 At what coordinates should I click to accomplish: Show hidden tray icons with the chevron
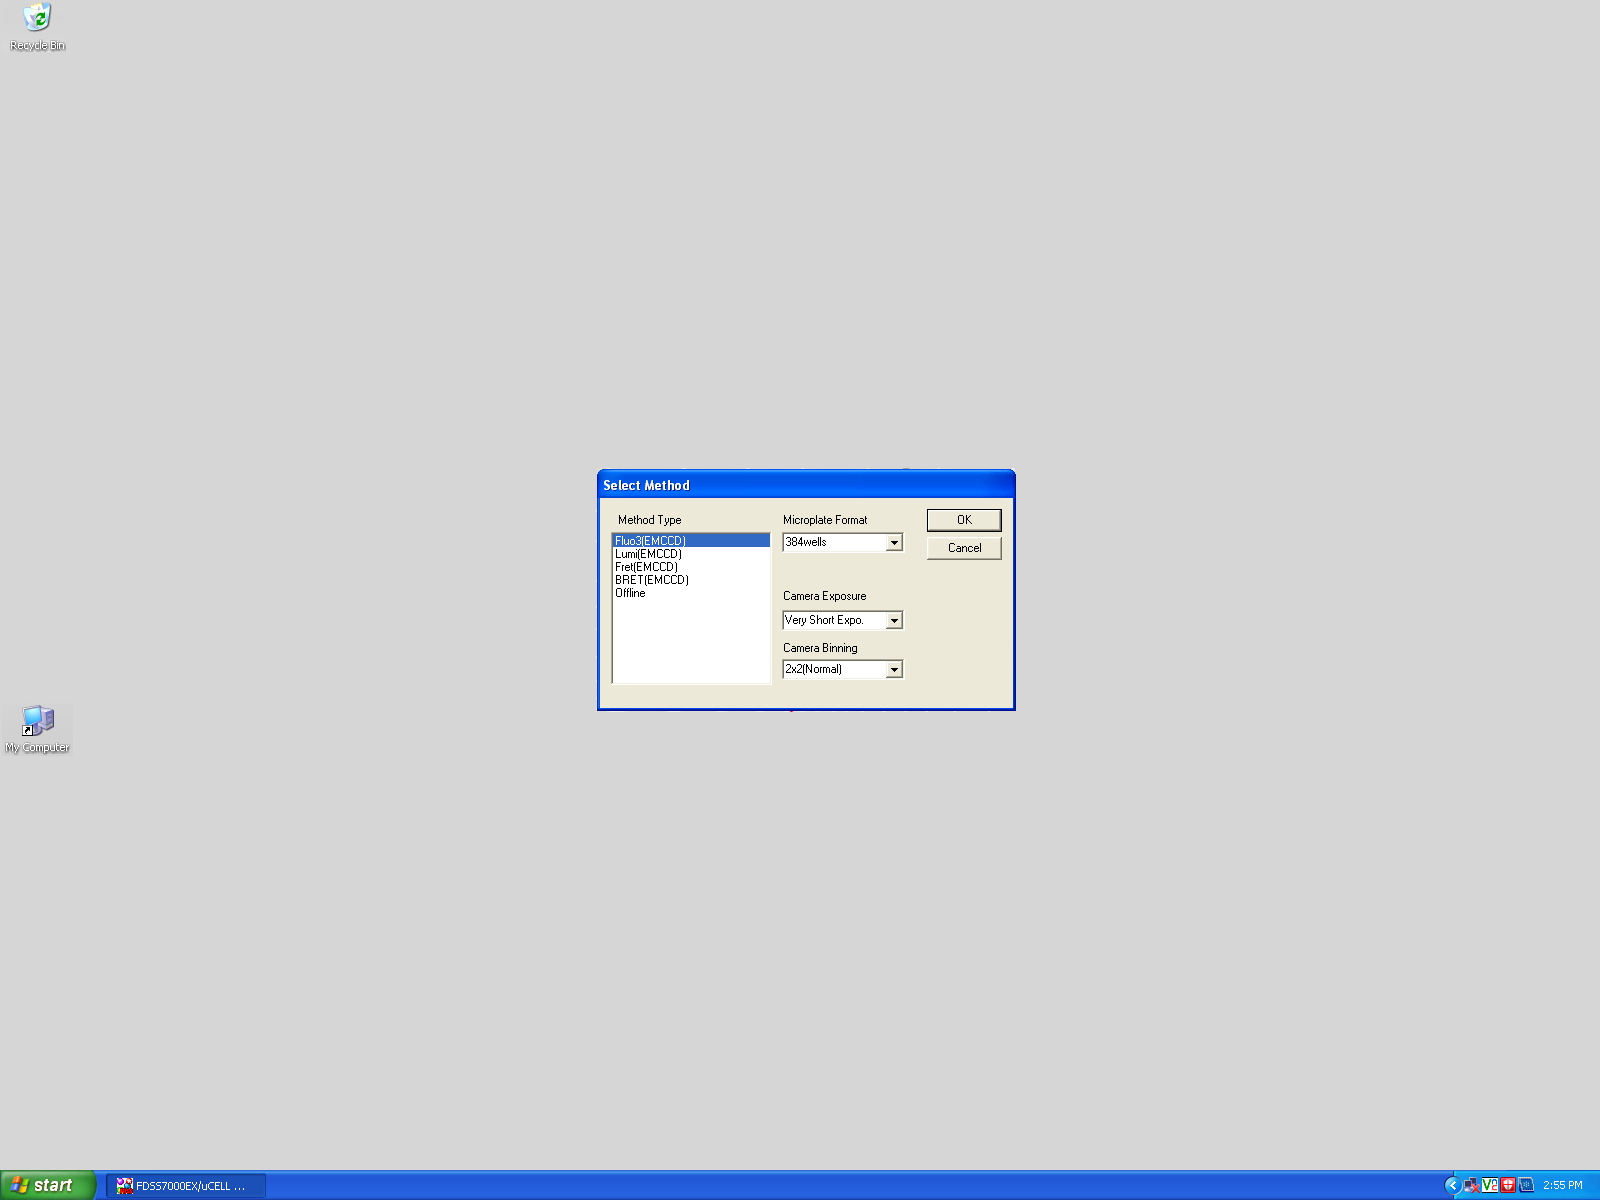(x=1452, y=1185)
